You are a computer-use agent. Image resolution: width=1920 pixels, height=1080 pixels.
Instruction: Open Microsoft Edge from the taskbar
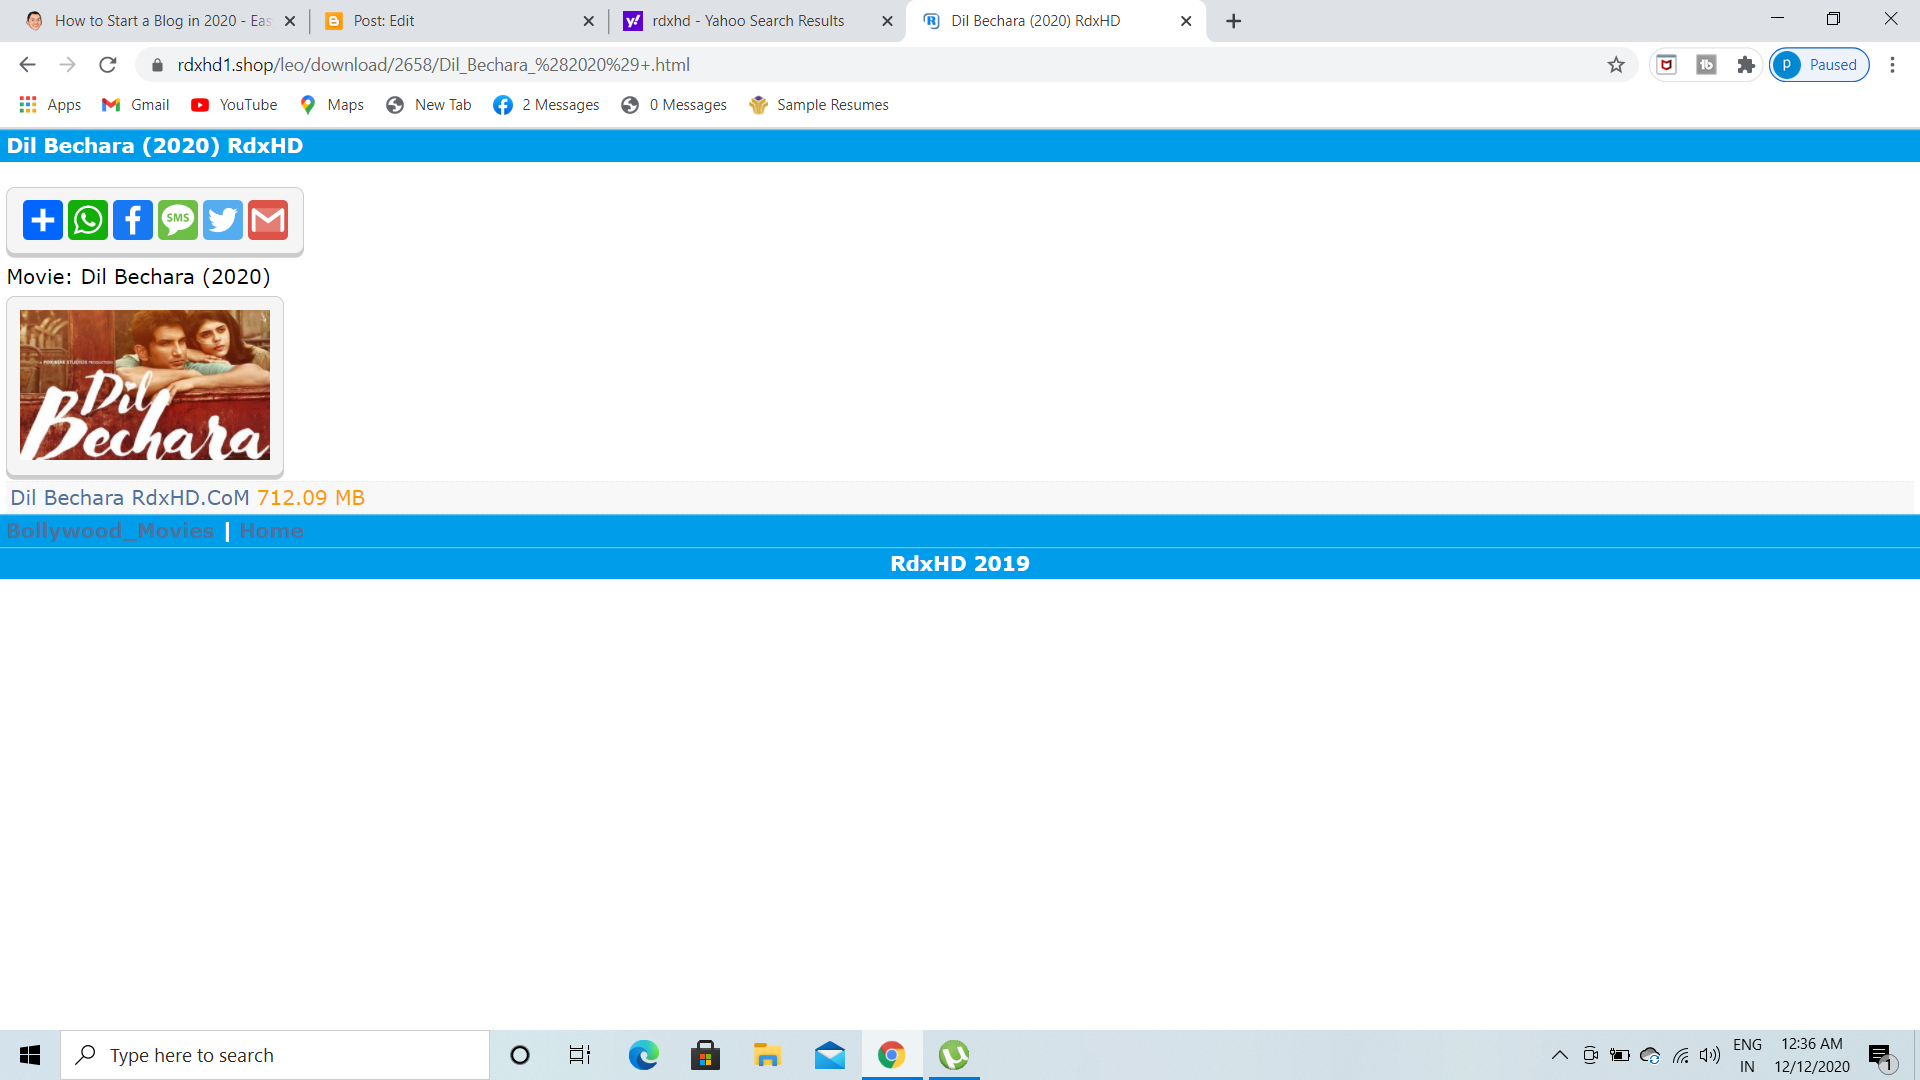point(643,1055)
